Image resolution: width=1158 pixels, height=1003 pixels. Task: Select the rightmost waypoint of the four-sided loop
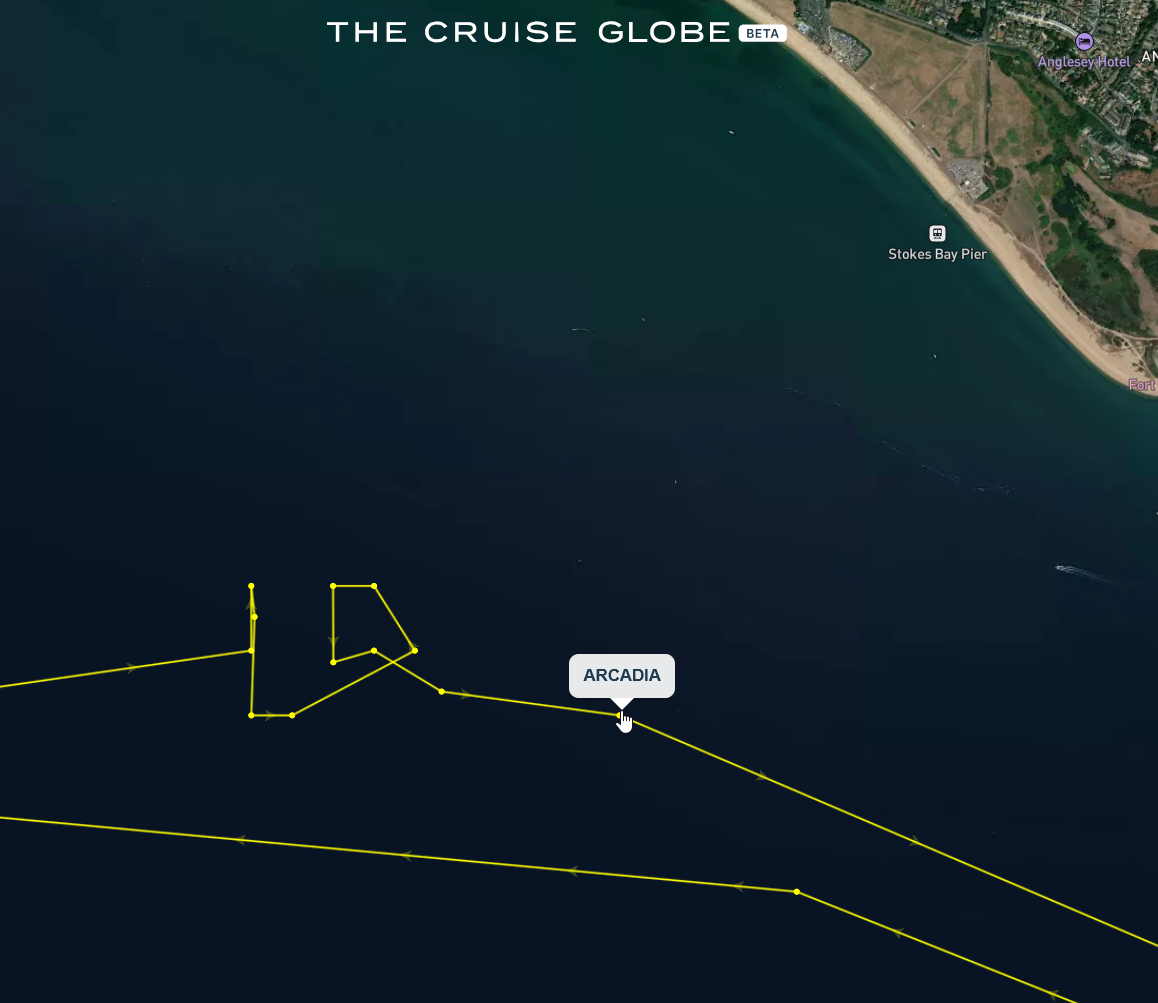pos(415,650)
